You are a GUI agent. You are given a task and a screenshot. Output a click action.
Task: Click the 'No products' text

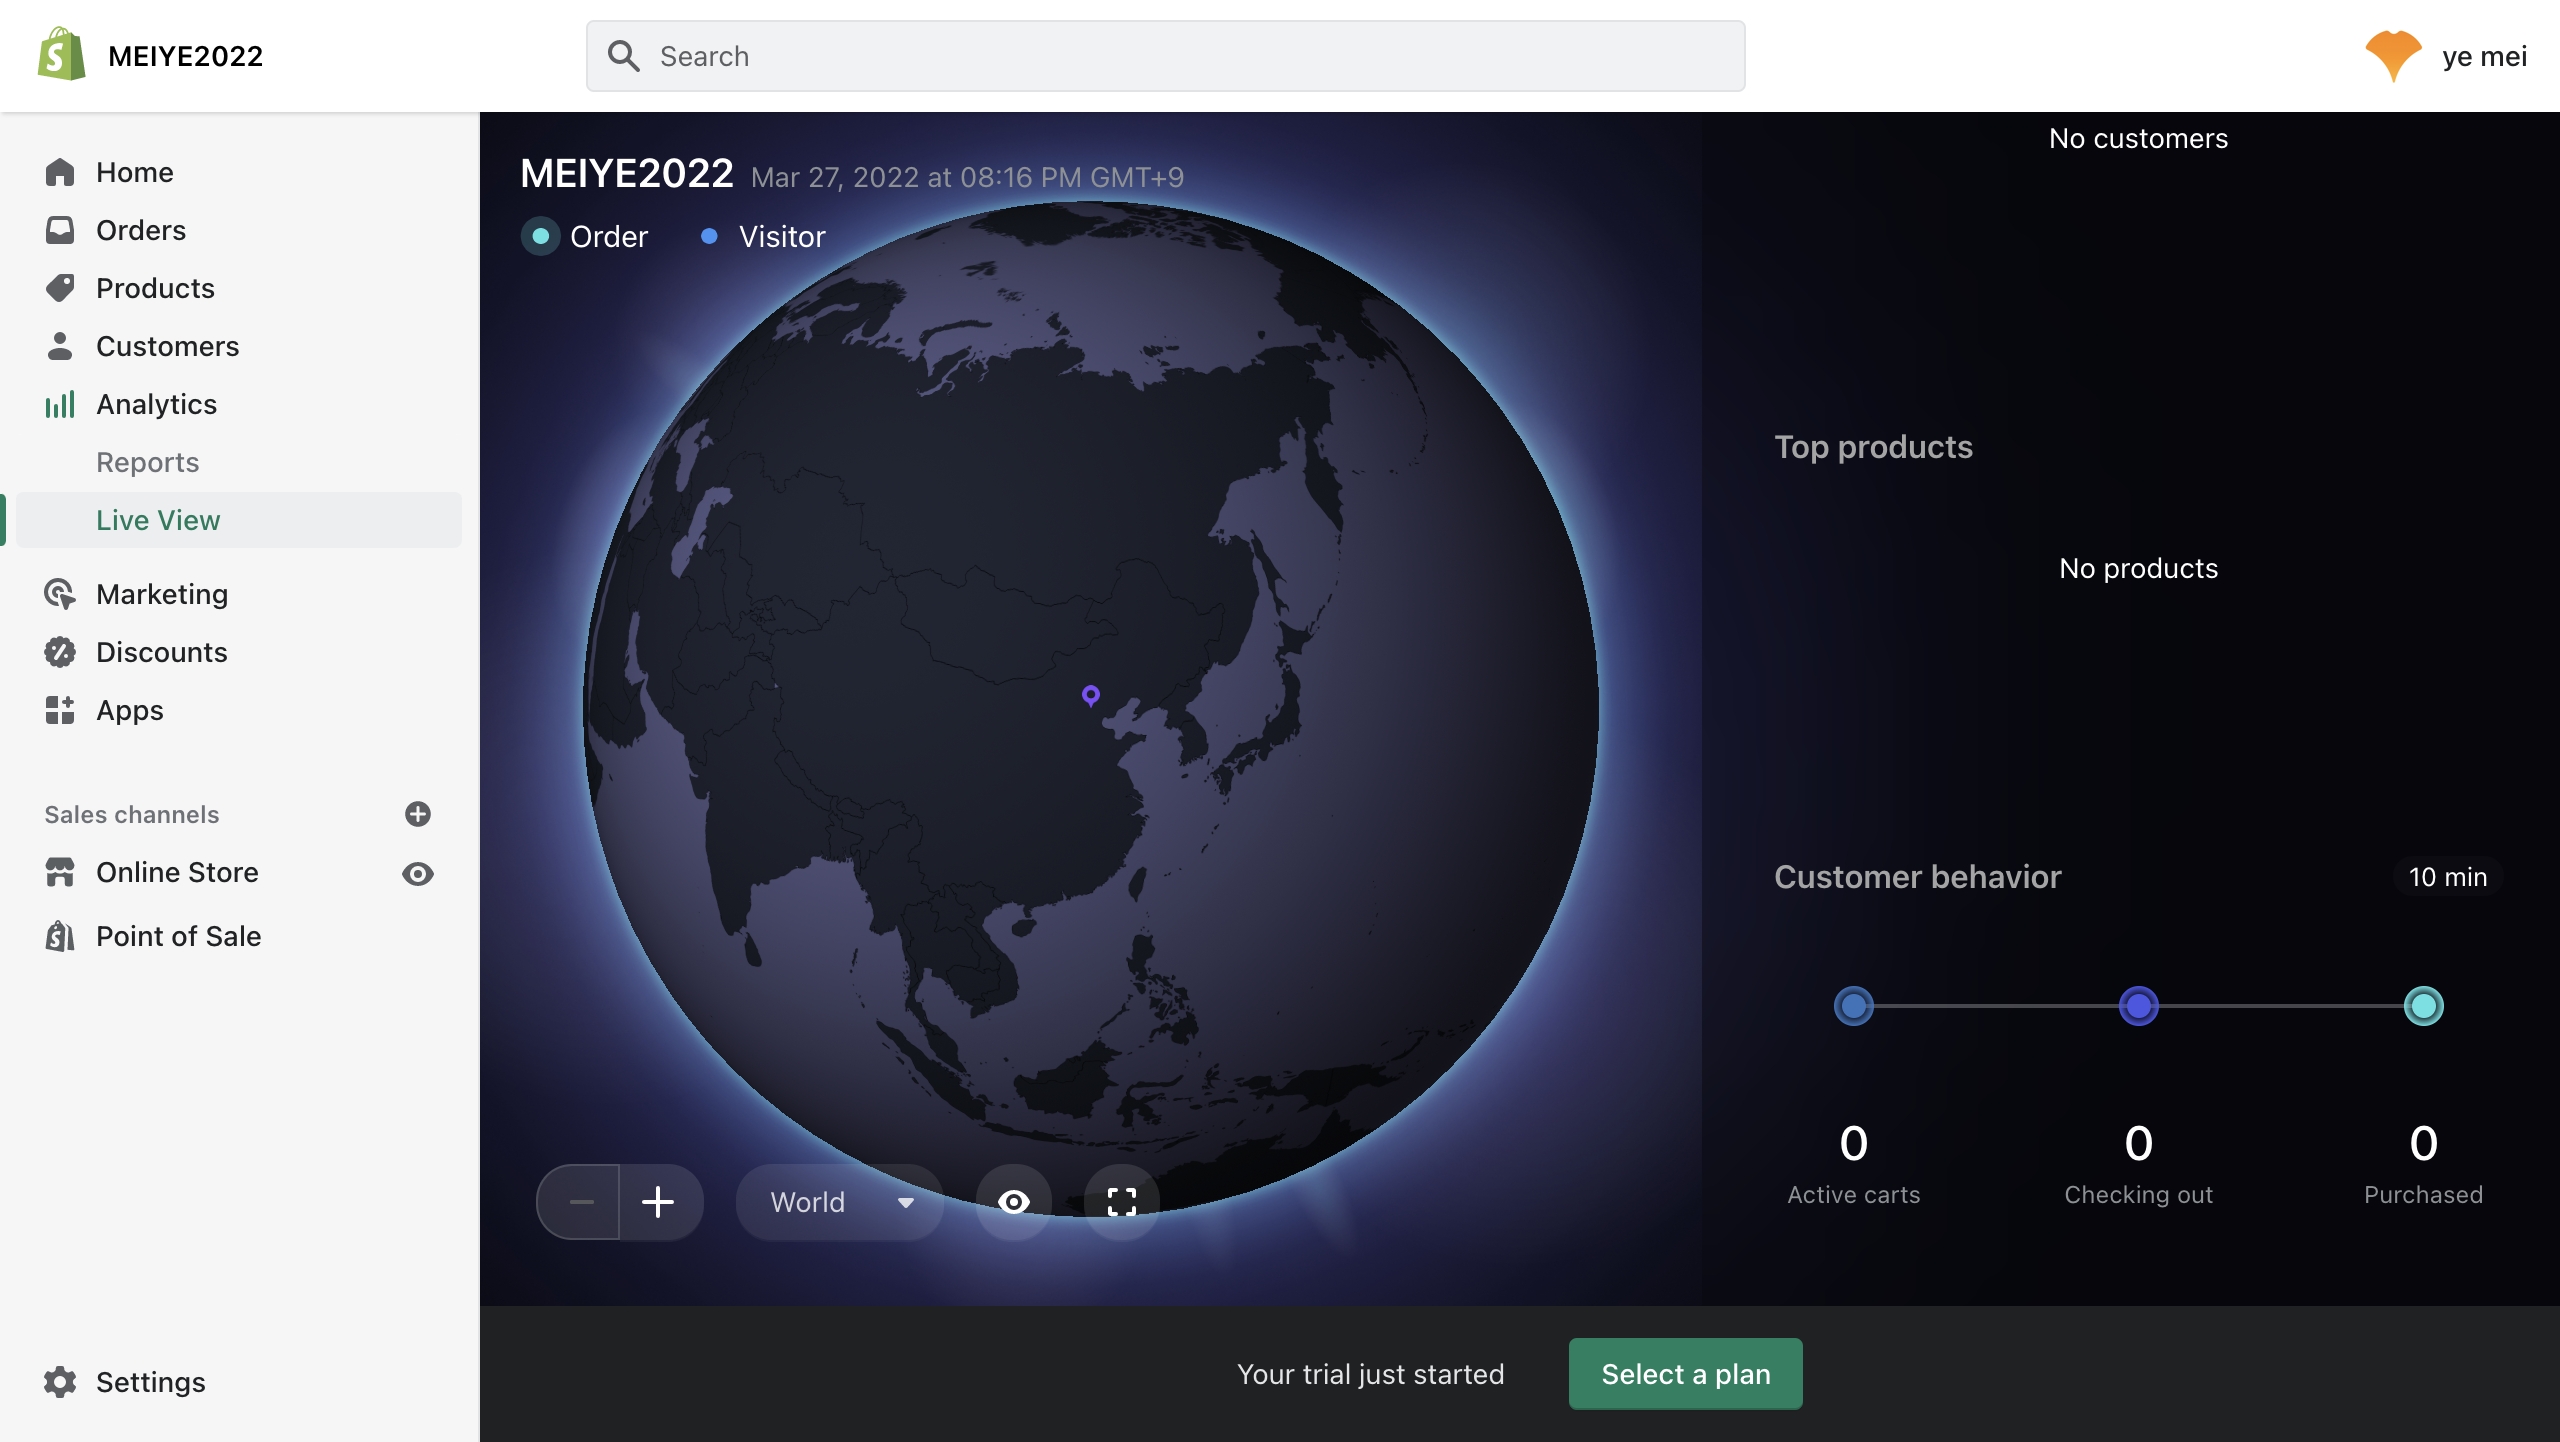tap(2139, 568)
